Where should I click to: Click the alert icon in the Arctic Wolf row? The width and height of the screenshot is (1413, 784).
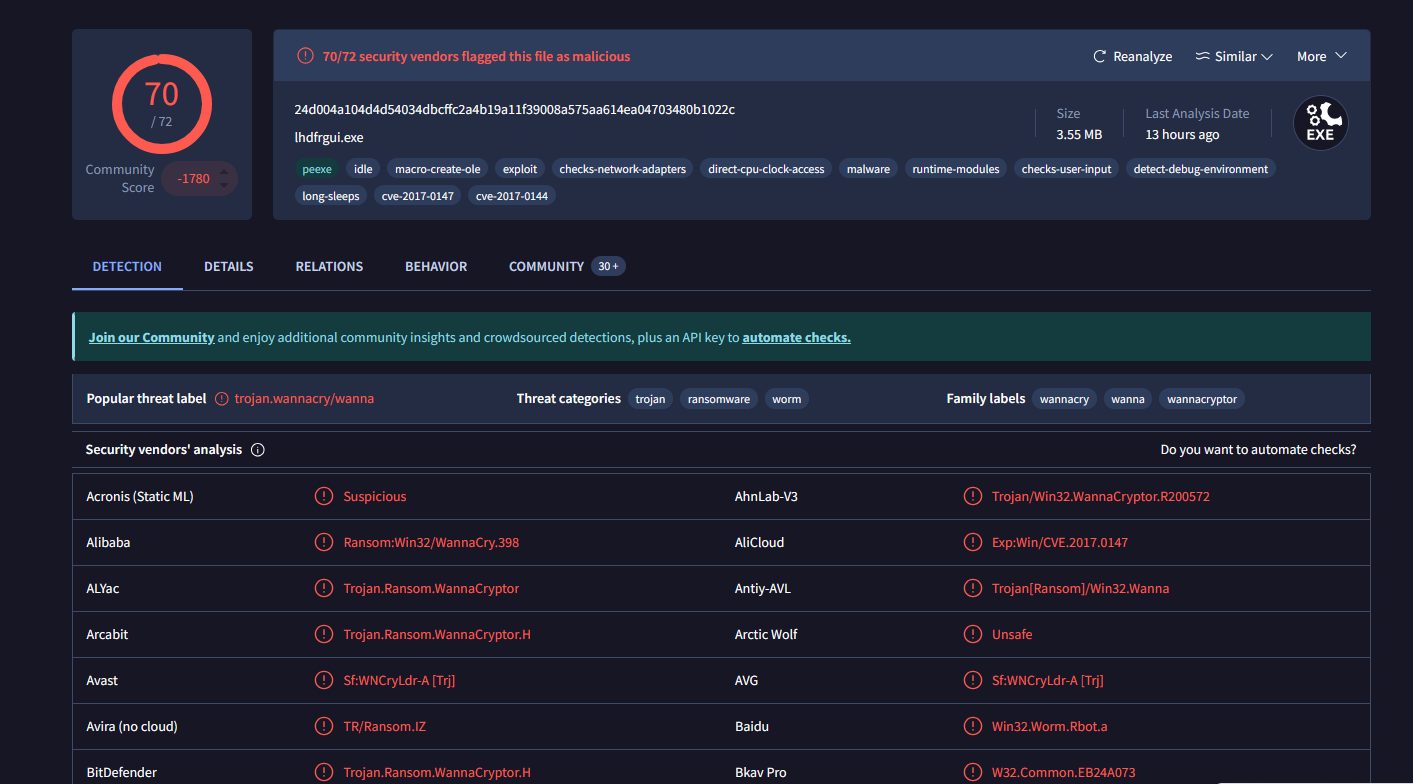tap(972, 634)
